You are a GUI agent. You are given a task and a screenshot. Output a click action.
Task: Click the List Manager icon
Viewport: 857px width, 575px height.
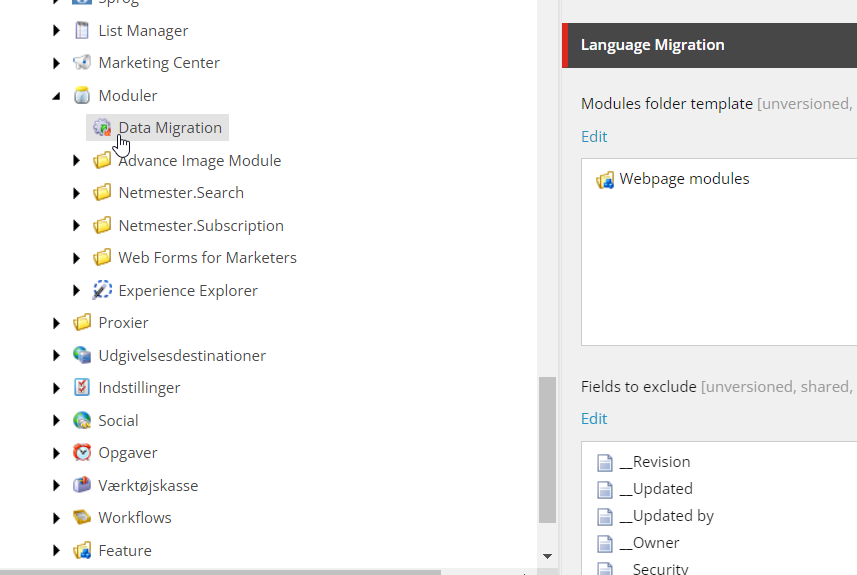(82, 30)
